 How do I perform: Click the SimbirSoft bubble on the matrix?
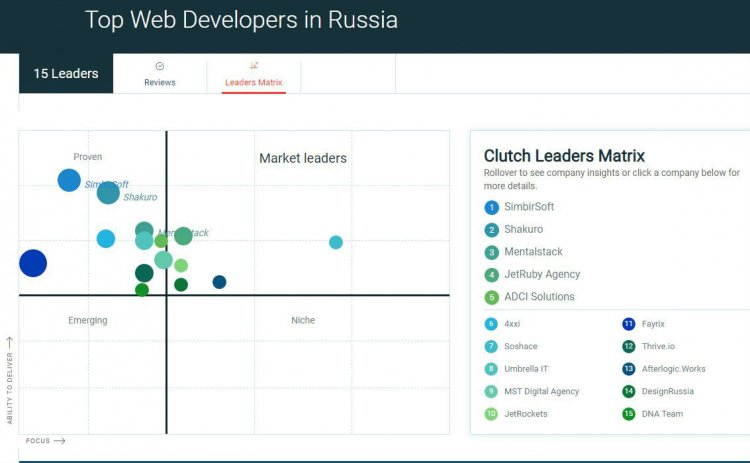click(x=69, y=180)
